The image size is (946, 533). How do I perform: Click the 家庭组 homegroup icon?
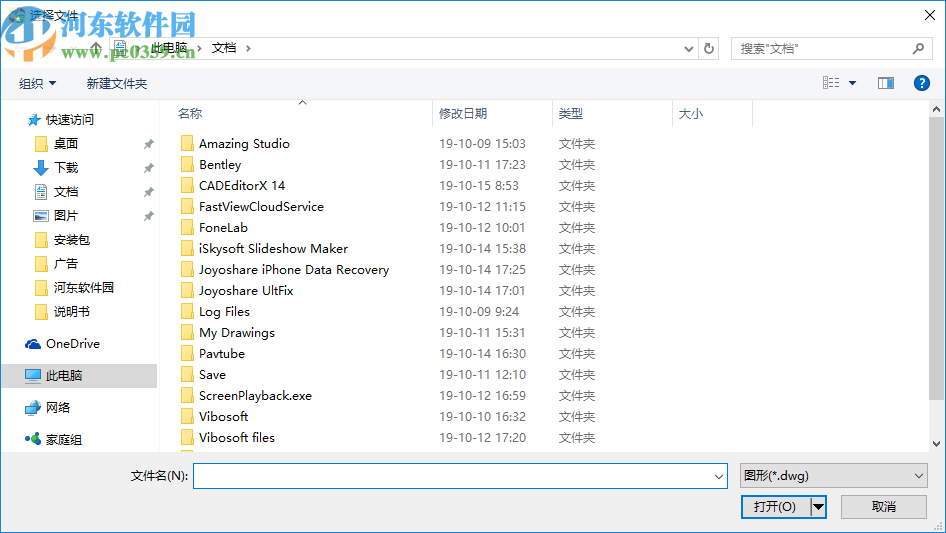pyautogui.click(x=33, y=439)
